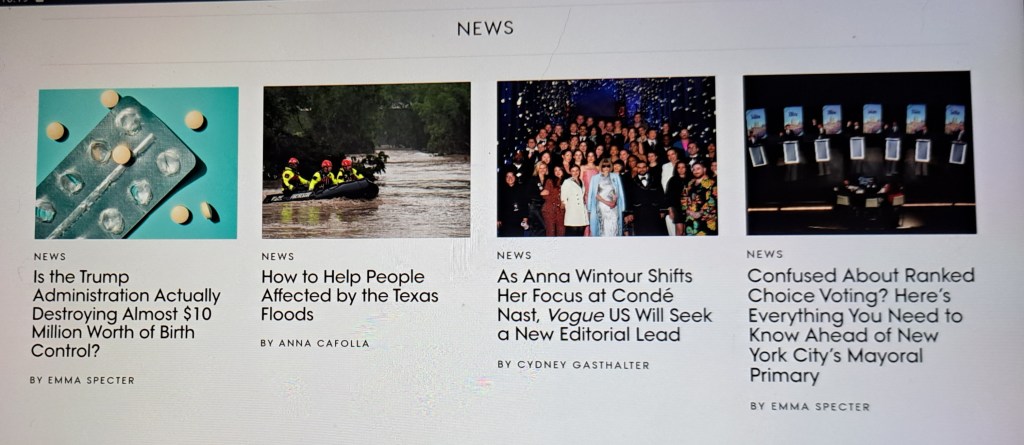1024x445 pixels.
Task: Click 'Million Worth of Birth Control?' headline text
Action: point(112,342)
